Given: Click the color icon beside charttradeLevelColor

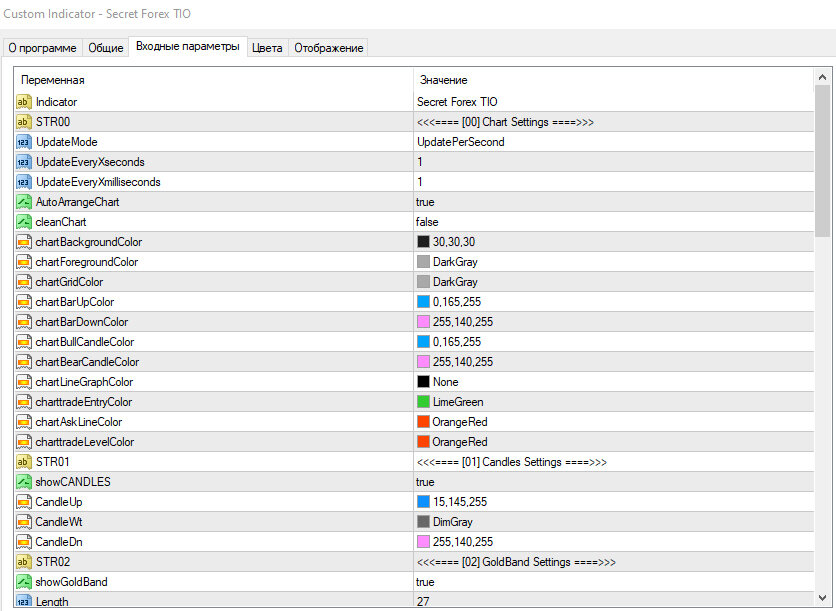Looking at the screenshot, I should (23, 442).
